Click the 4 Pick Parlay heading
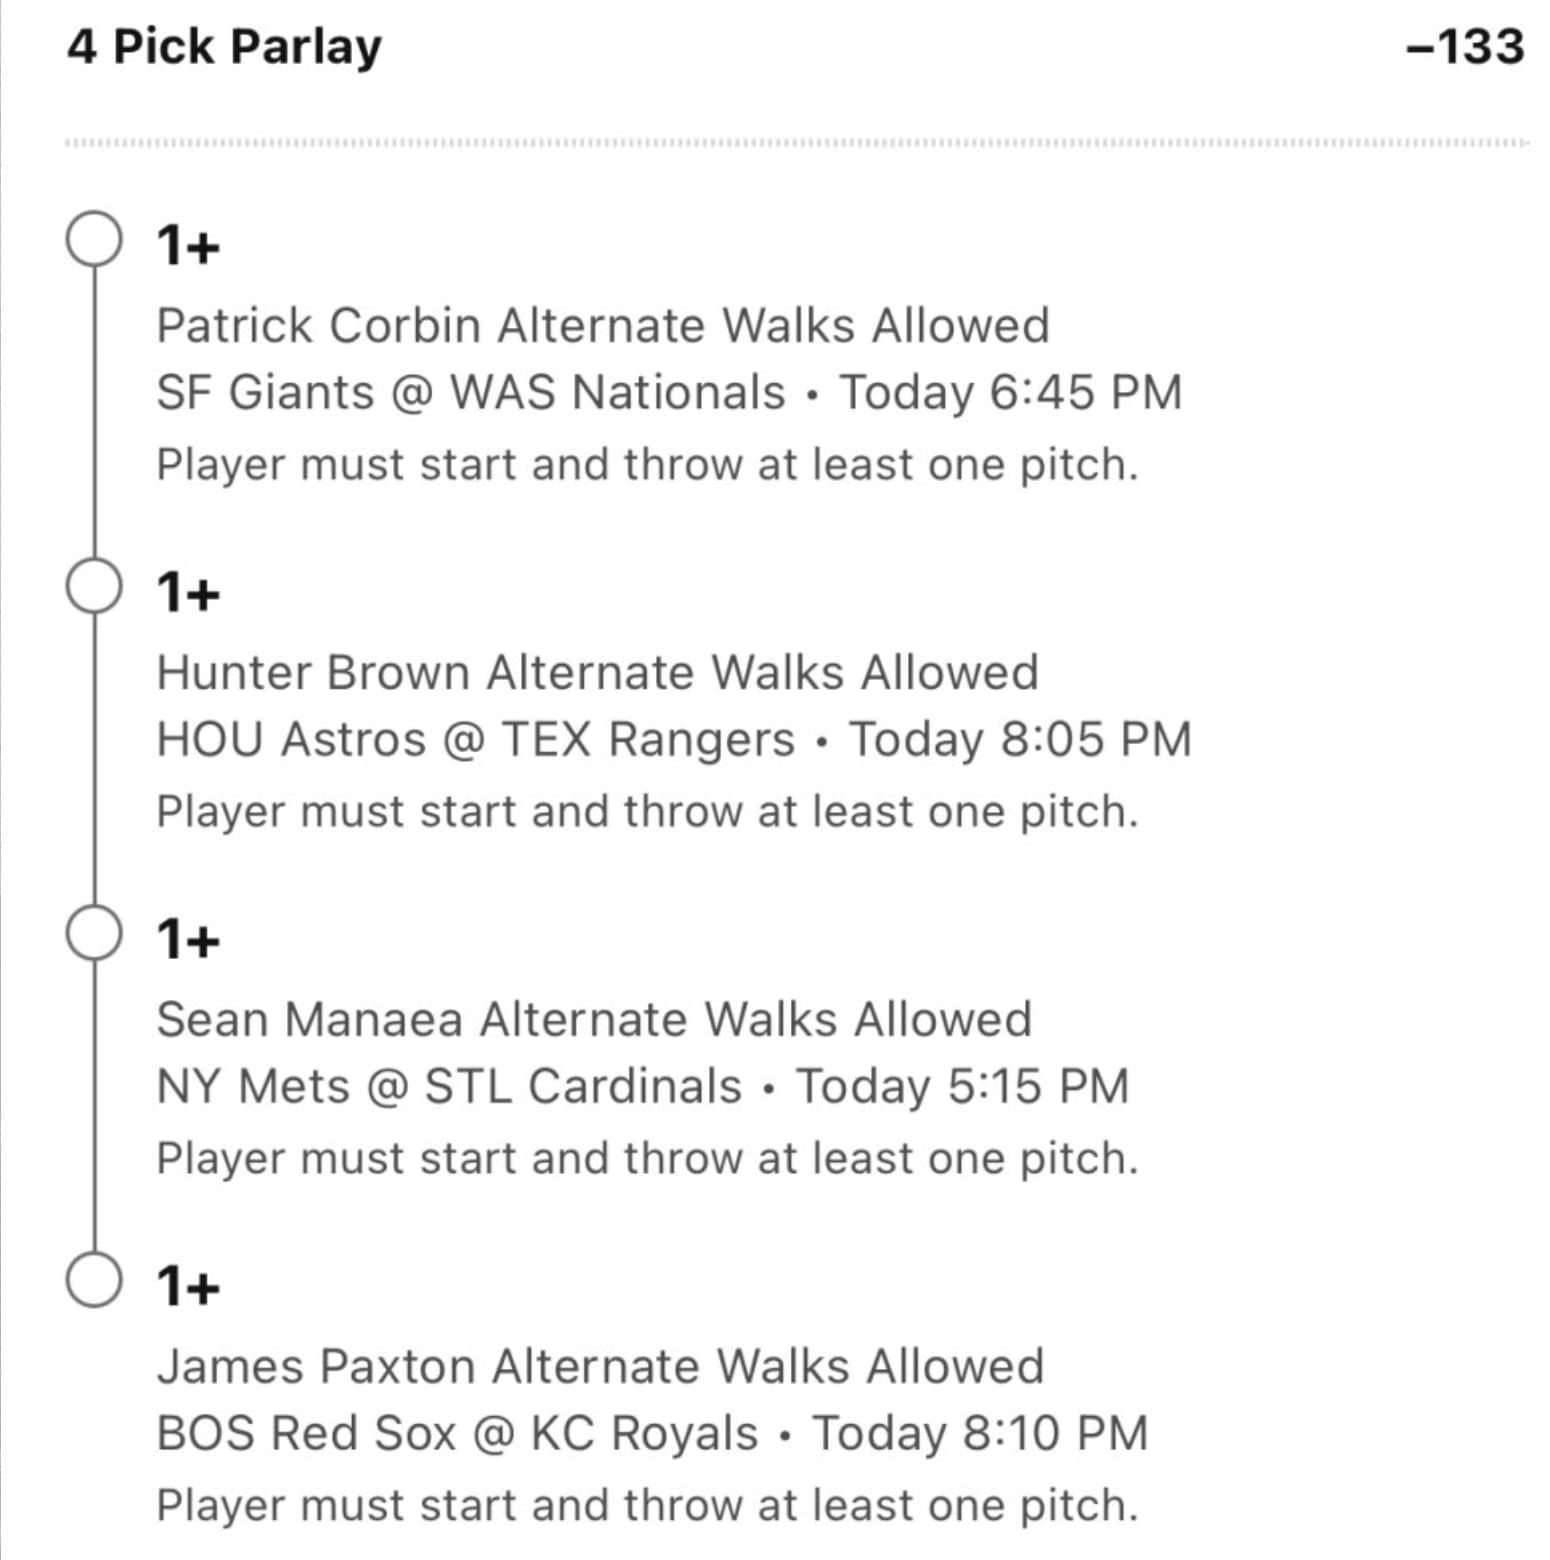Screen dimensions: 1550x1560 225,47
